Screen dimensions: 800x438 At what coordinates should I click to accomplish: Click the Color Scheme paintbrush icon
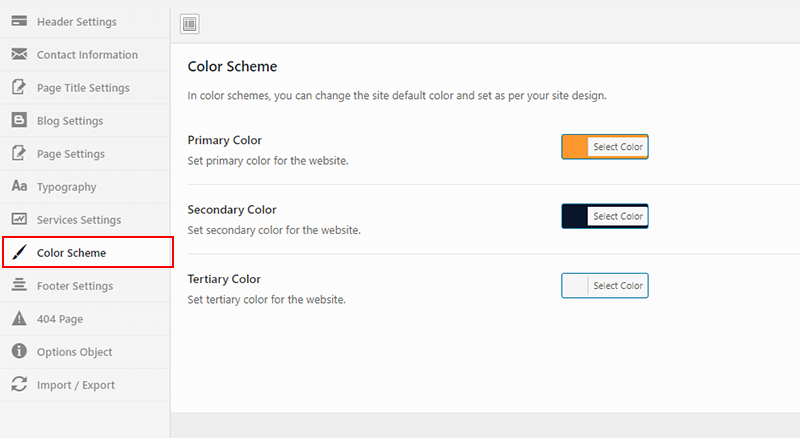tap(19, 252)
